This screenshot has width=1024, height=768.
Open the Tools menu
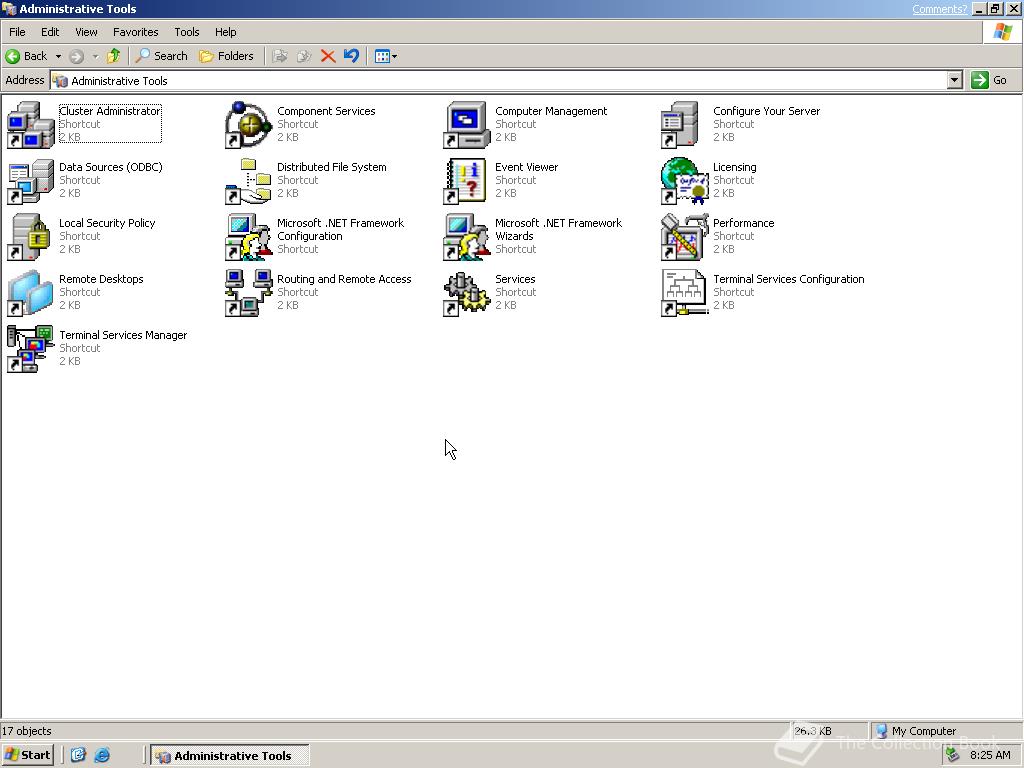(x=187, y=32)
